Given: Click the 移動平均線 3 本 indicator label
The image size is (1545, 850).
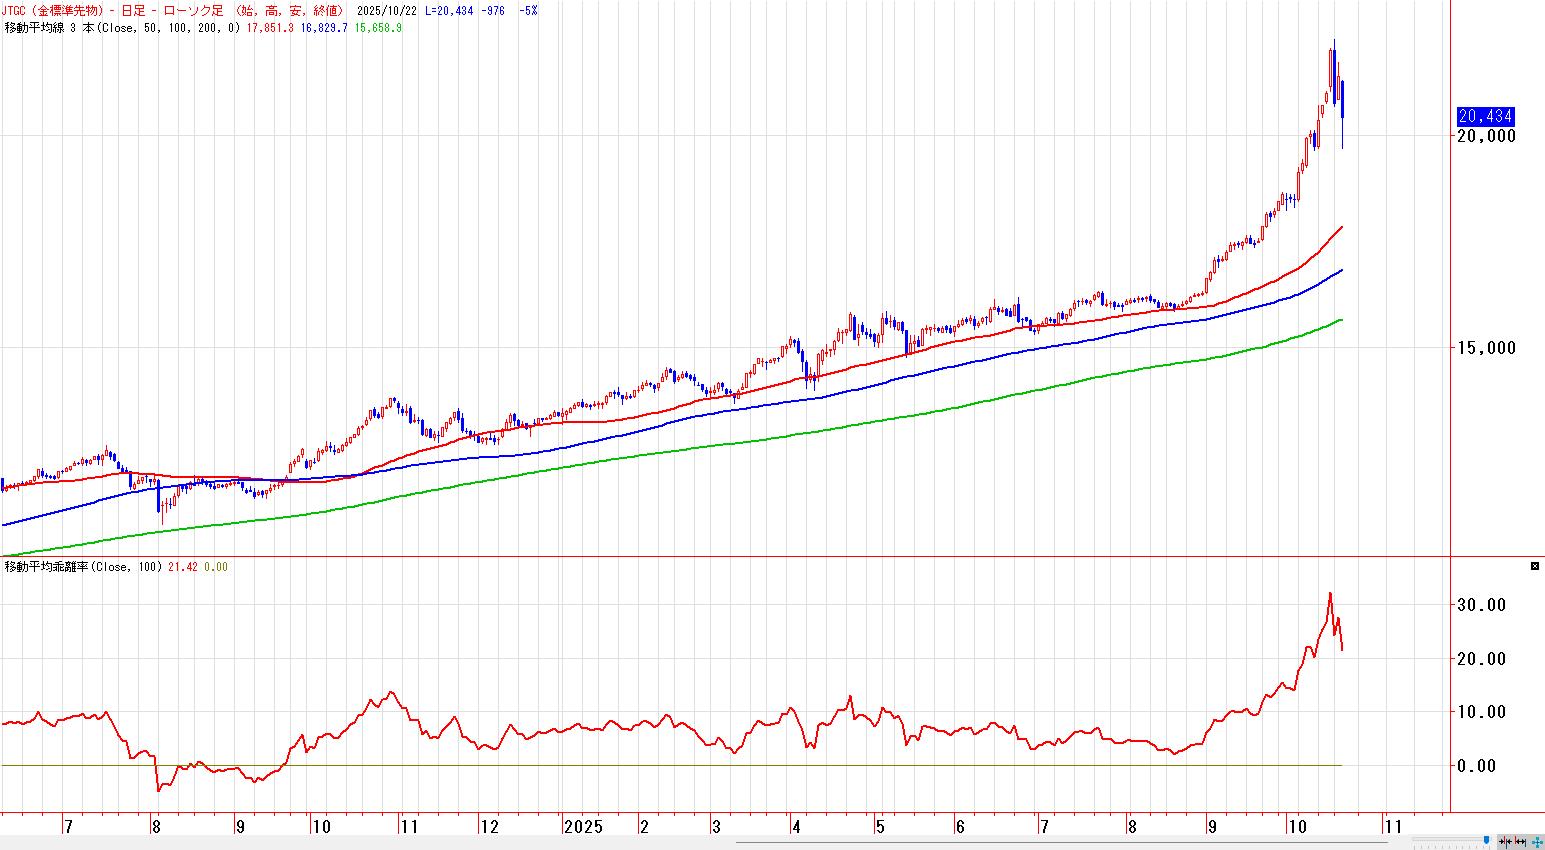Looking at the screenshot, I should click(x=48, y=27).
